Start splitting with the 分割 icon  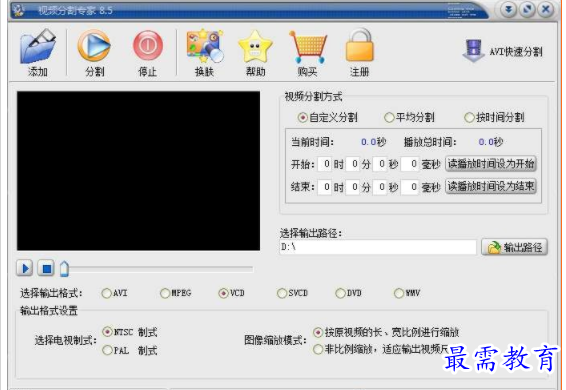coord(94,46)
